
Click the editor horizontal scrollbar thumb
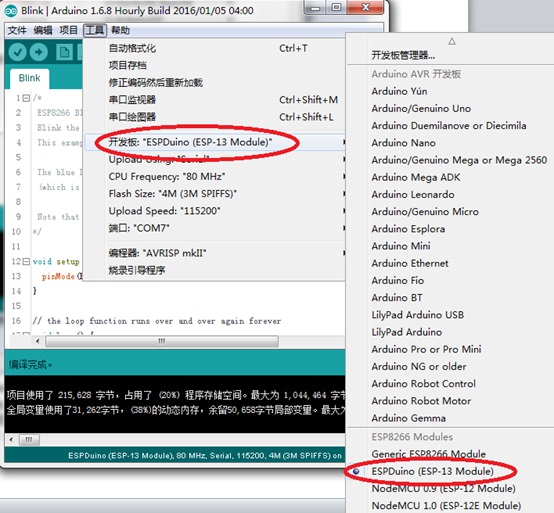(162, 341)
